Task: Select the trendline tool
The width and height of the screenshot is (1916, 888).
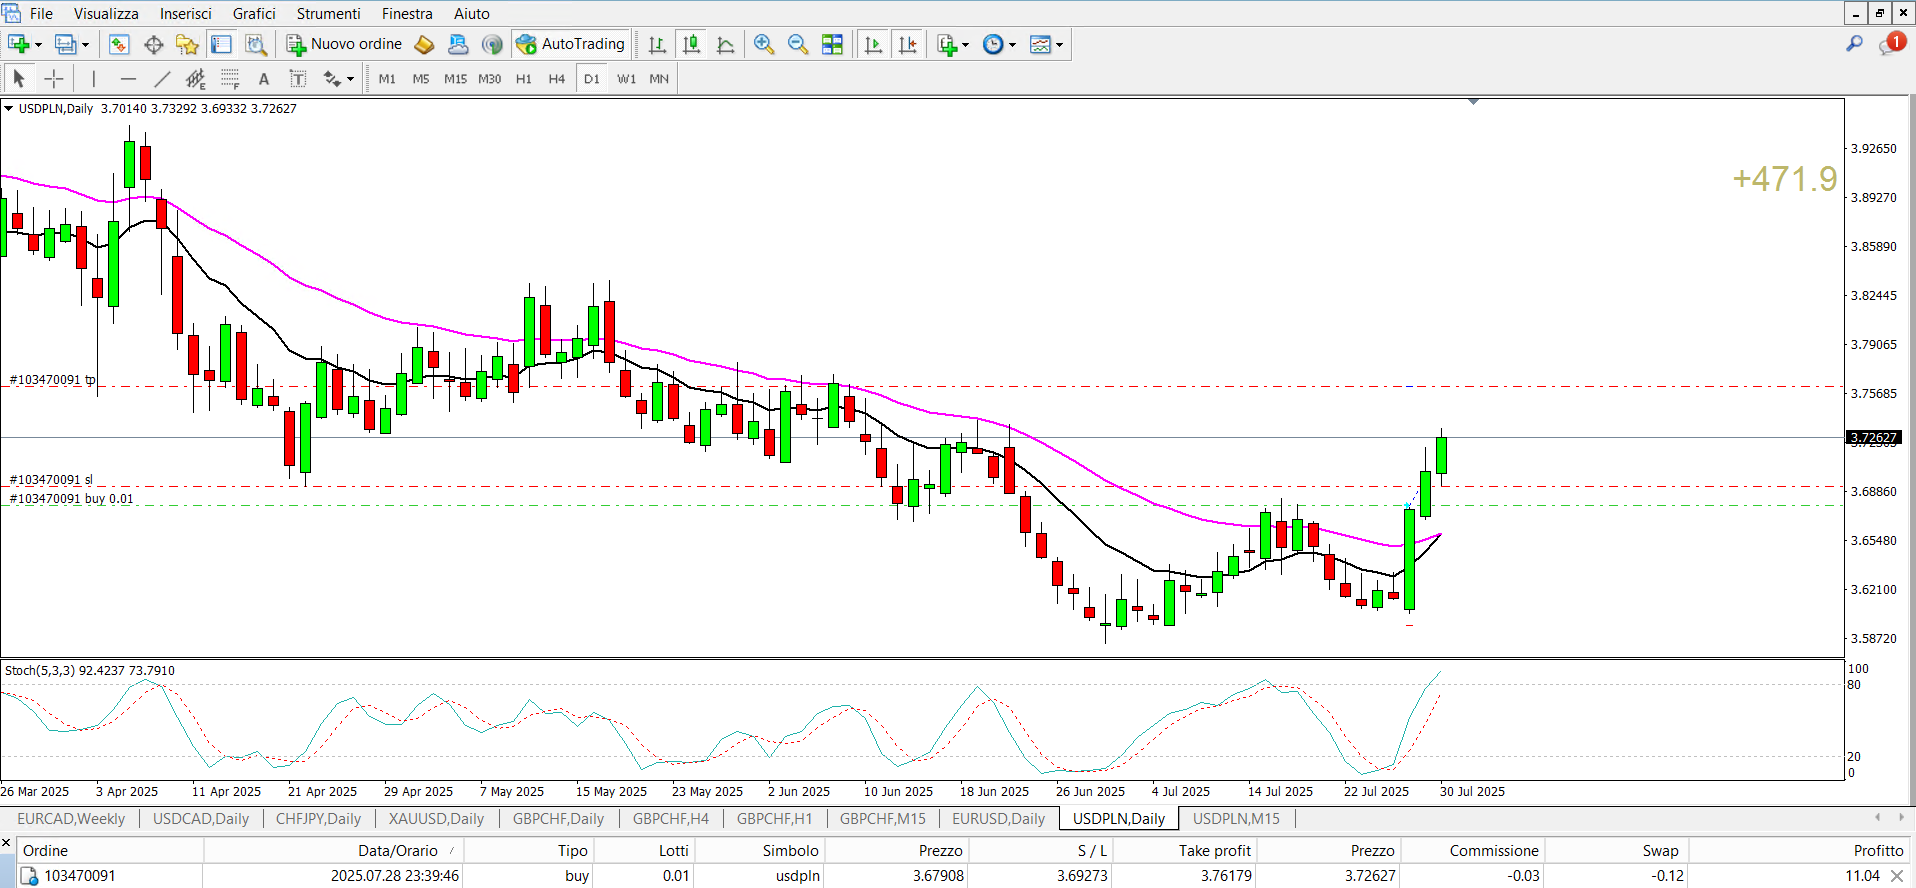Action: coord(162,78)
